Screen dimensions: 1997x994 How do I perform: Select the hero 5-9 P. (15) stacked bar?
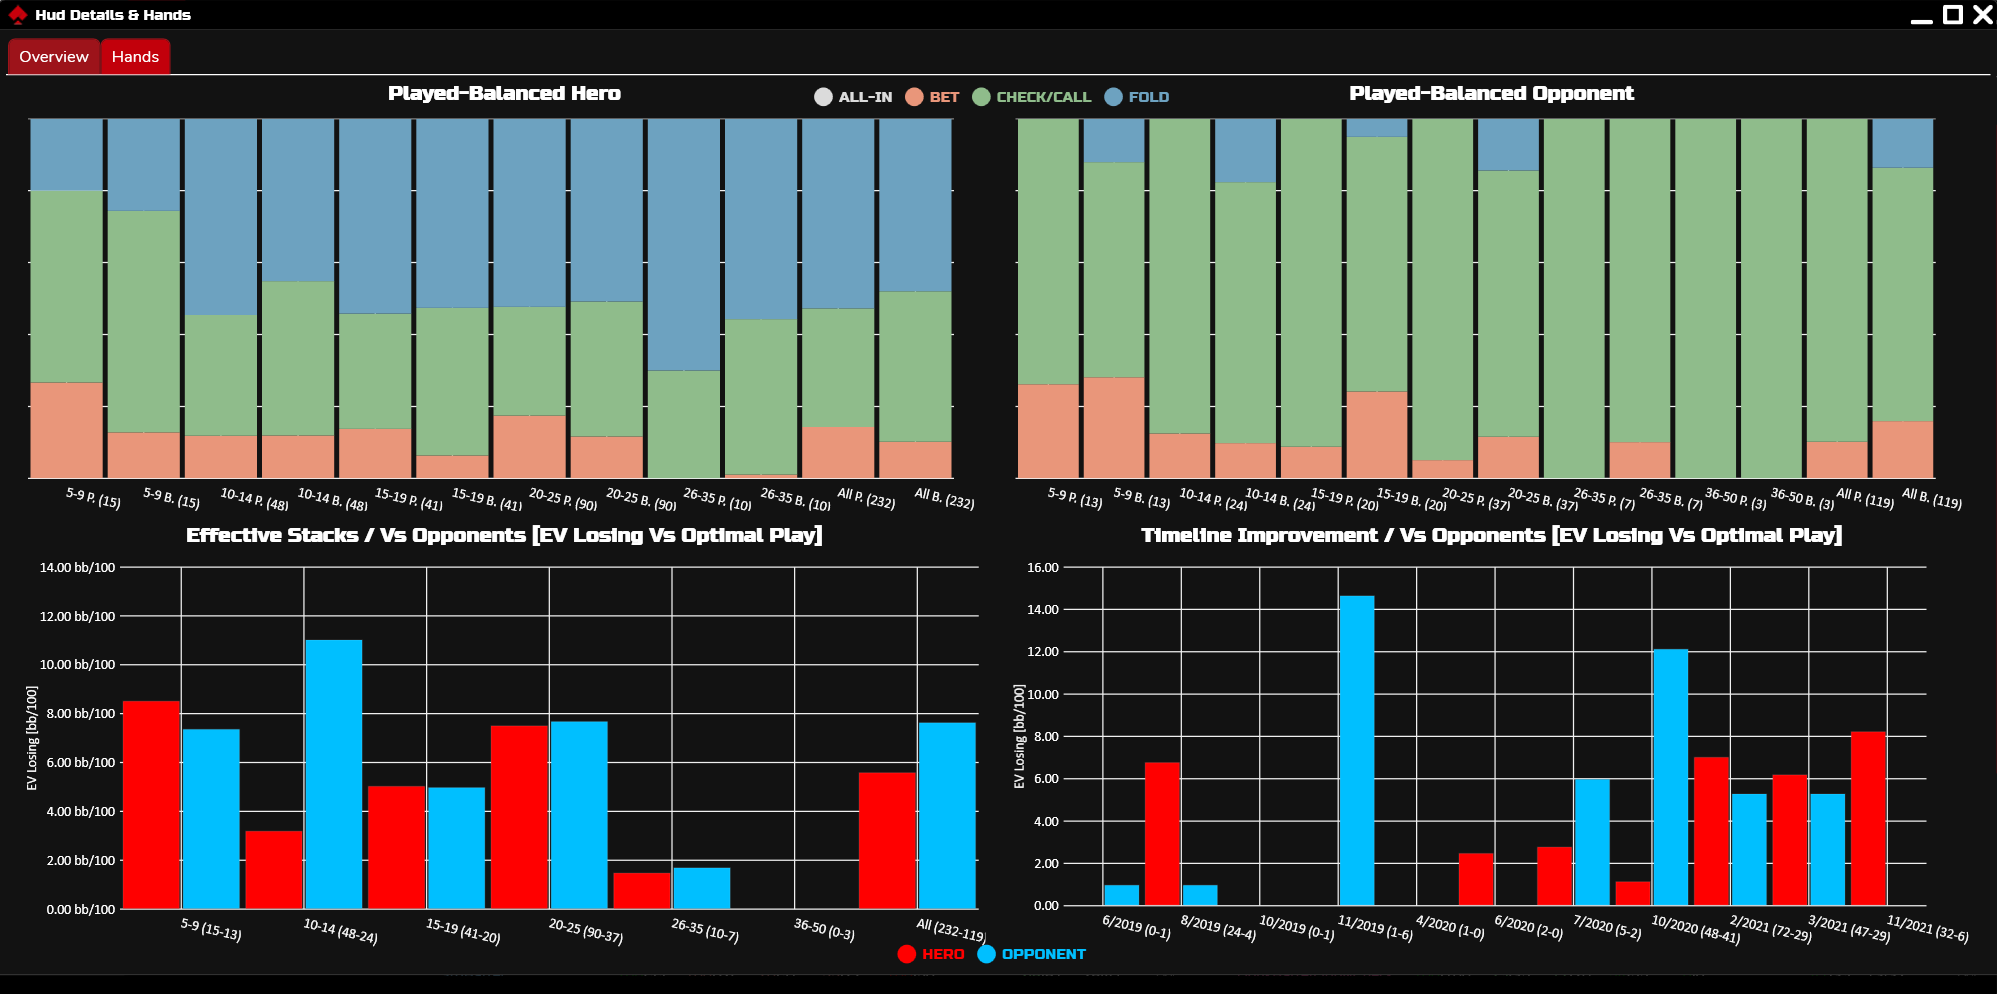click(x=66, y=298)
